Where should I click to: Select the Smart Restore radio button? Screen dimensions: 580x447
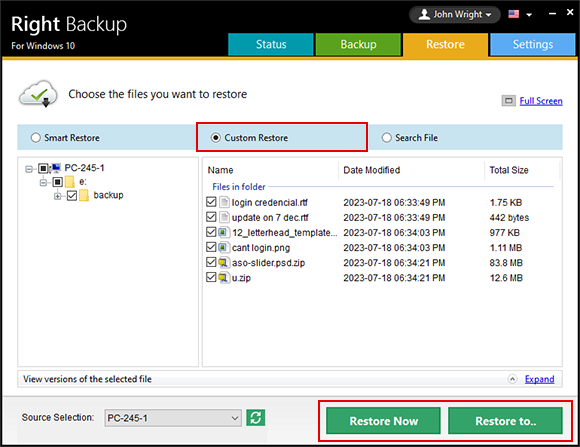[x=36, y=138]
